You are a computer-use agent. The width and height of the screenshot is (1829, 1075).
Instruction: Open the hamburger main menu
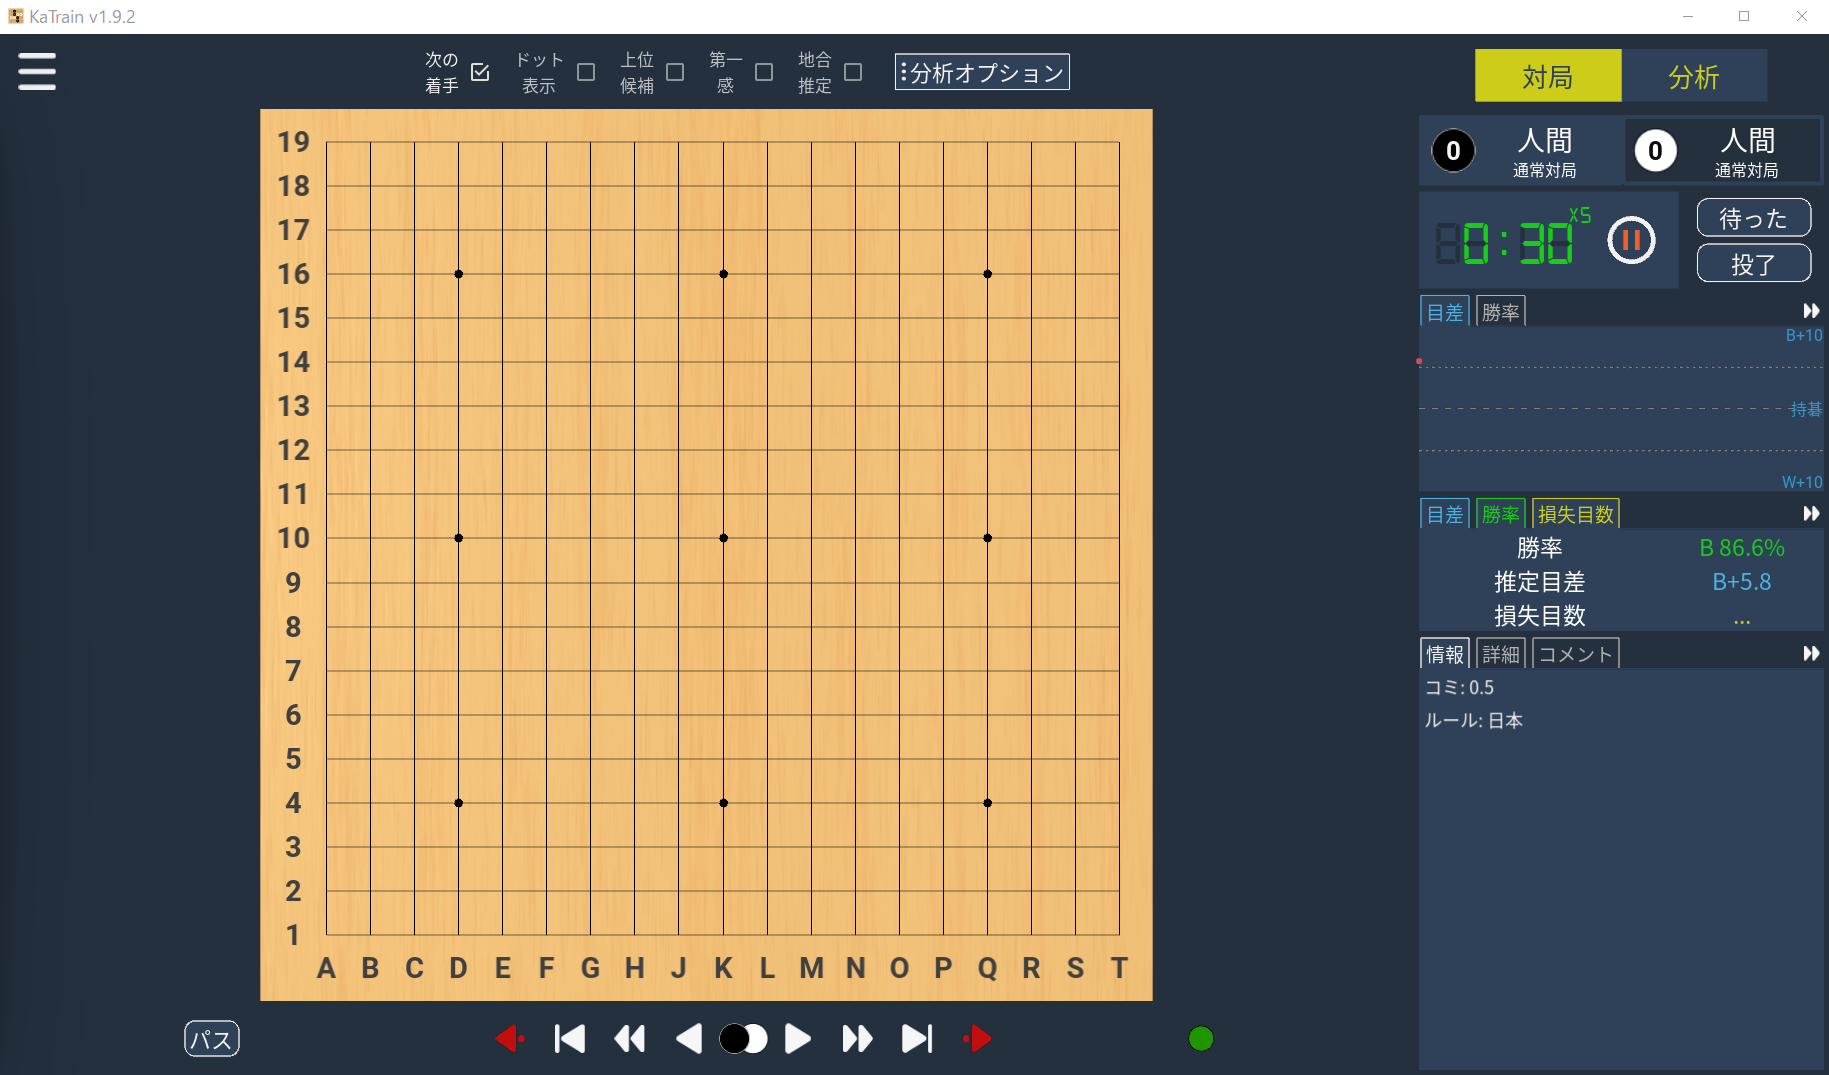coord(37,72)
